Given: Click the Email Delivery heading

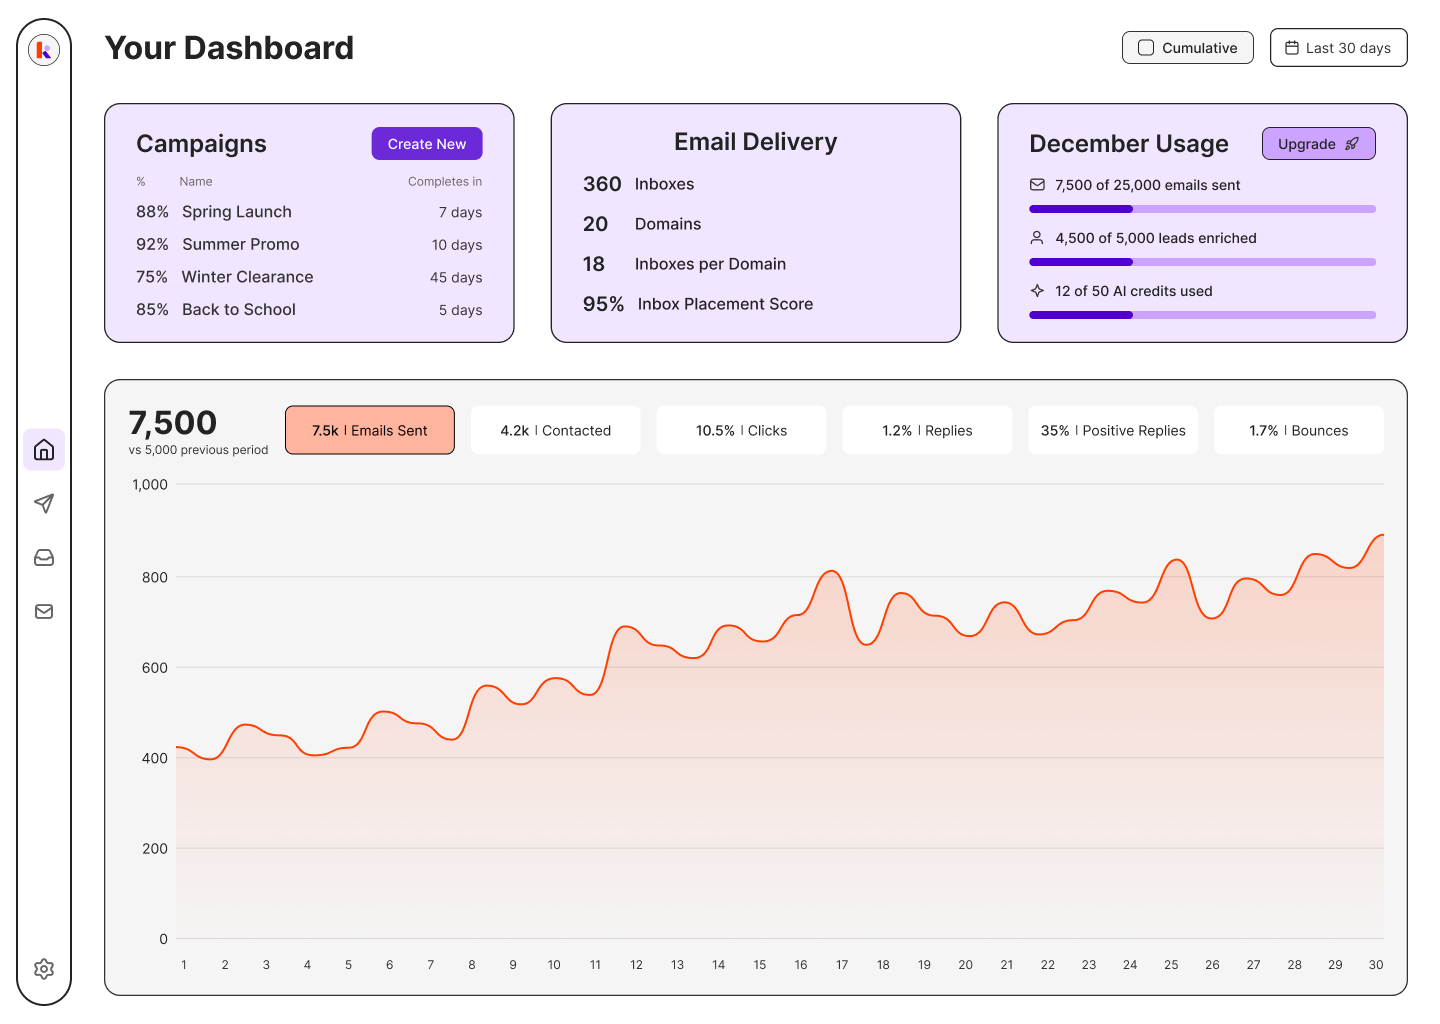Looking at the screenshot, I should tap(756, 142).
